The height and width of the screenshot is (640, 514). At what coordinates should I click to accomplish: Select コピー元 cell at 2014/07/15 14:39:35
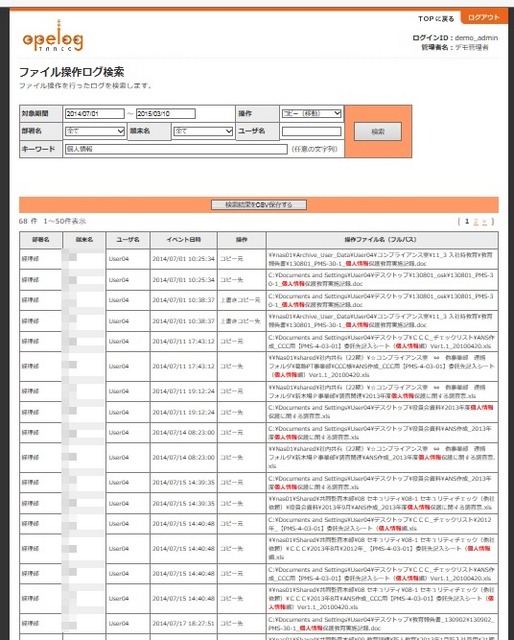[242, 482]
